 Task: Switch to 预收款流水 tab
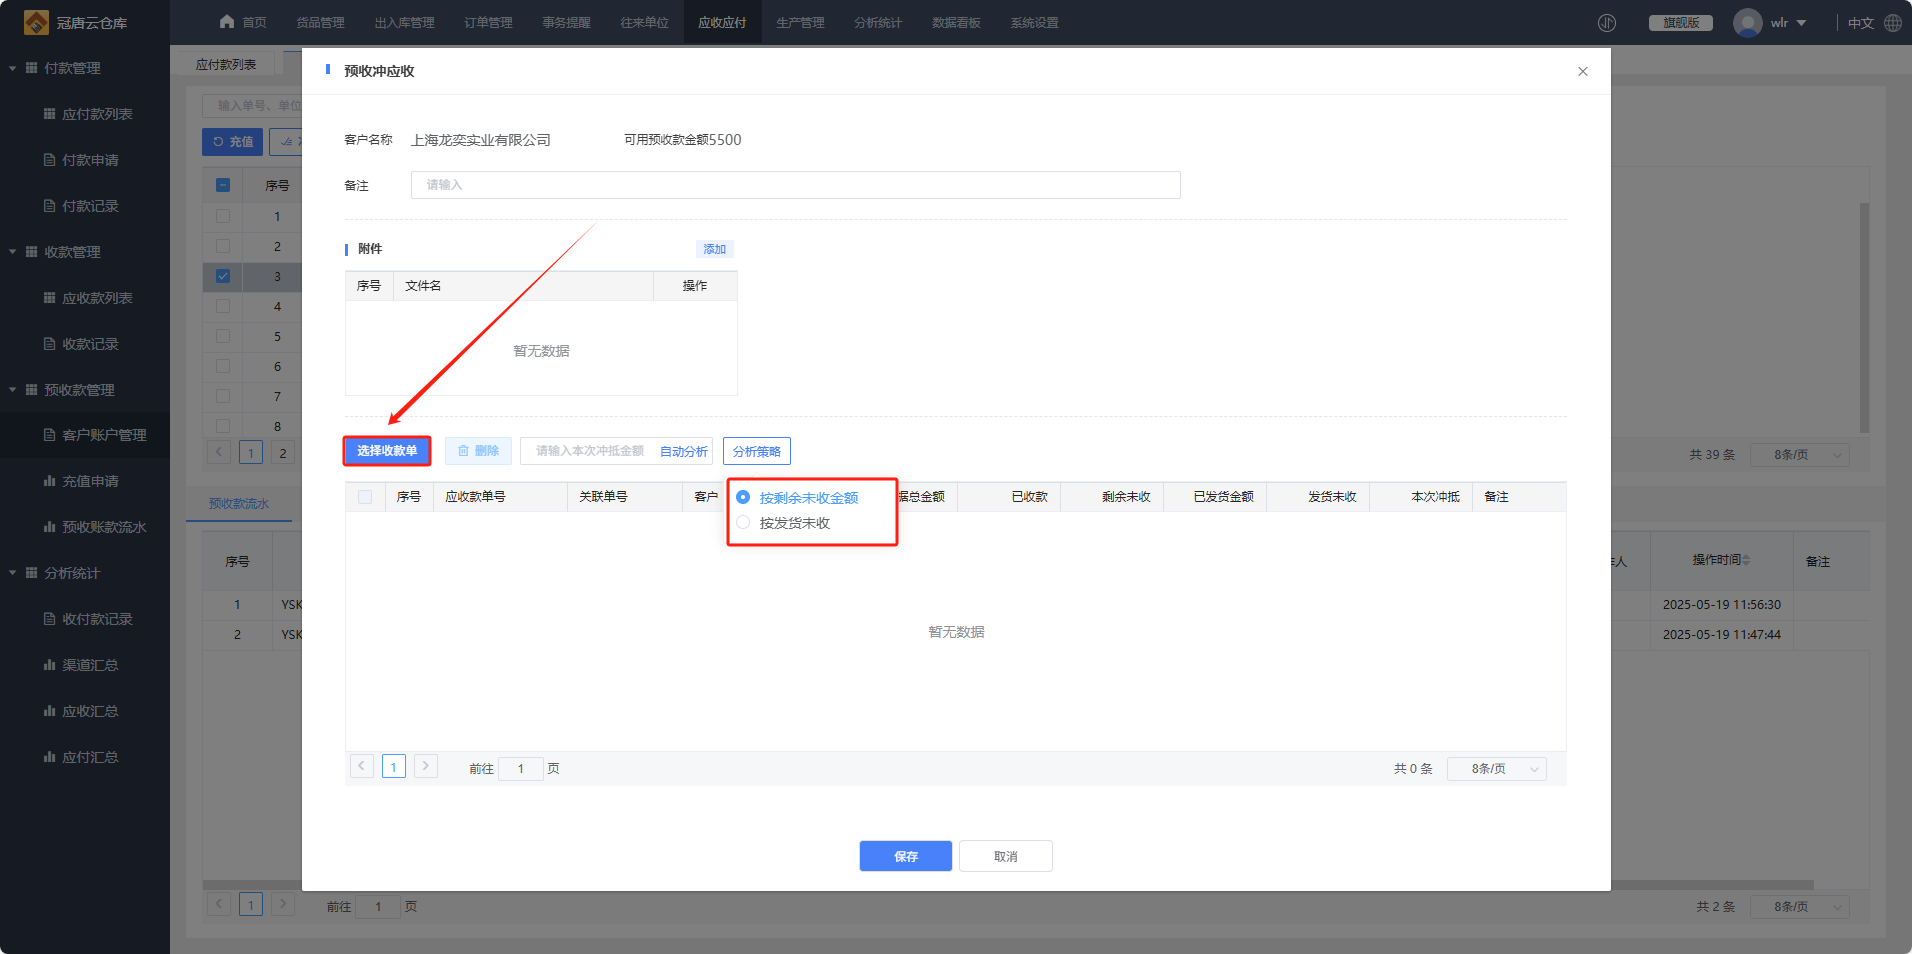(239, 503)
